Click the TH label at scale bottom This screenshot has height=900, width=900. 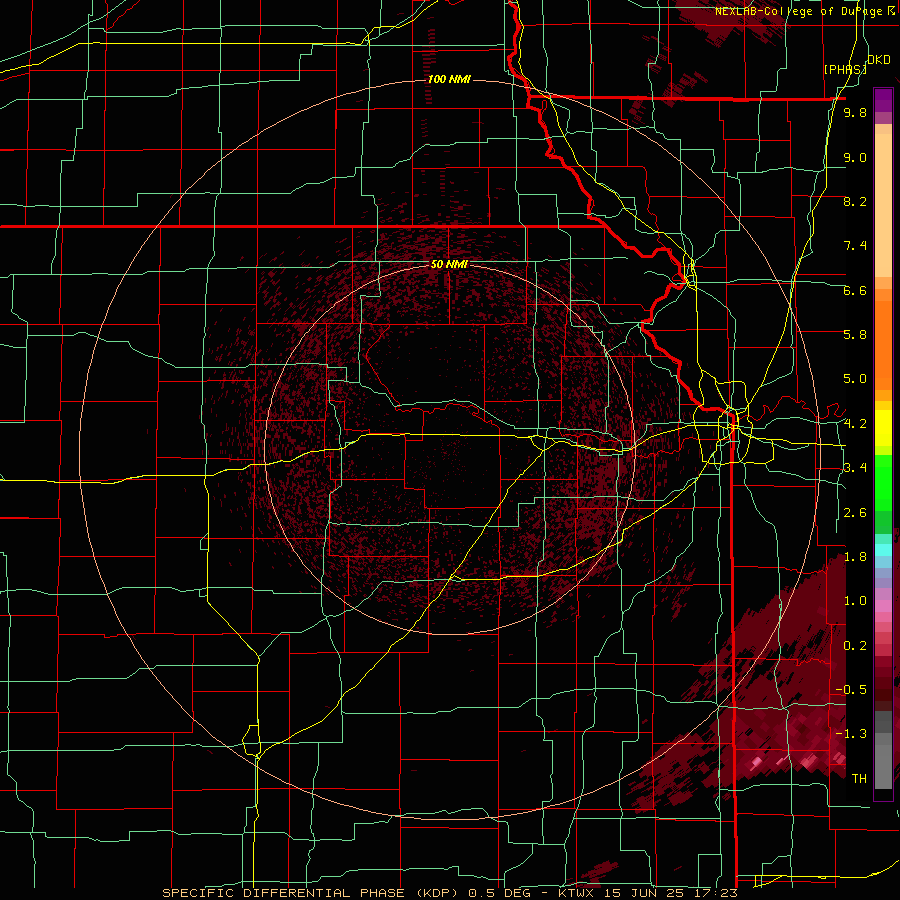point(859,779)
